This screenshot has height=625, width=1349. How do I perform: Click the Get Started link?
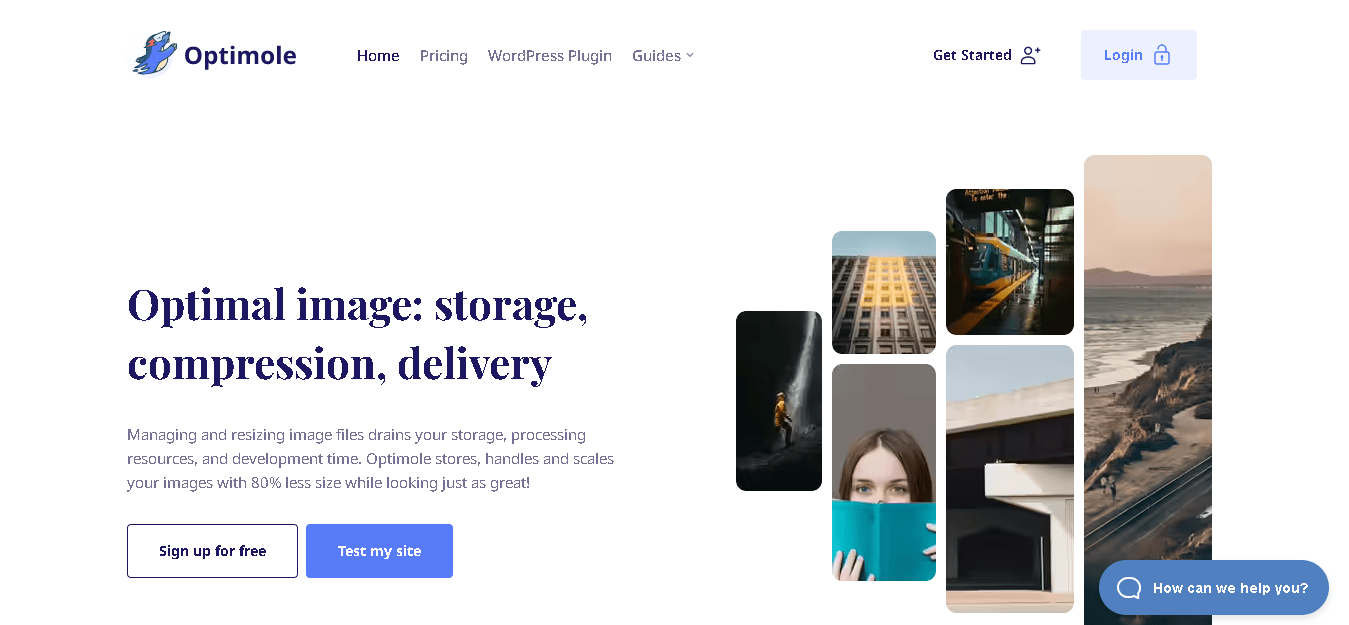coord(987,55)
